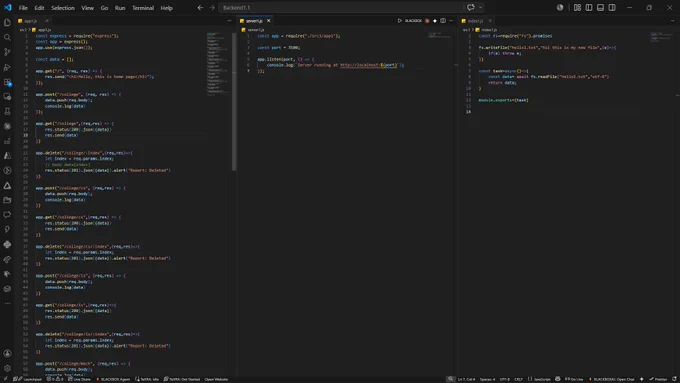Click the zoom magnifier in status bar
This screenshot has width=680, height=383.
(451, 379)
